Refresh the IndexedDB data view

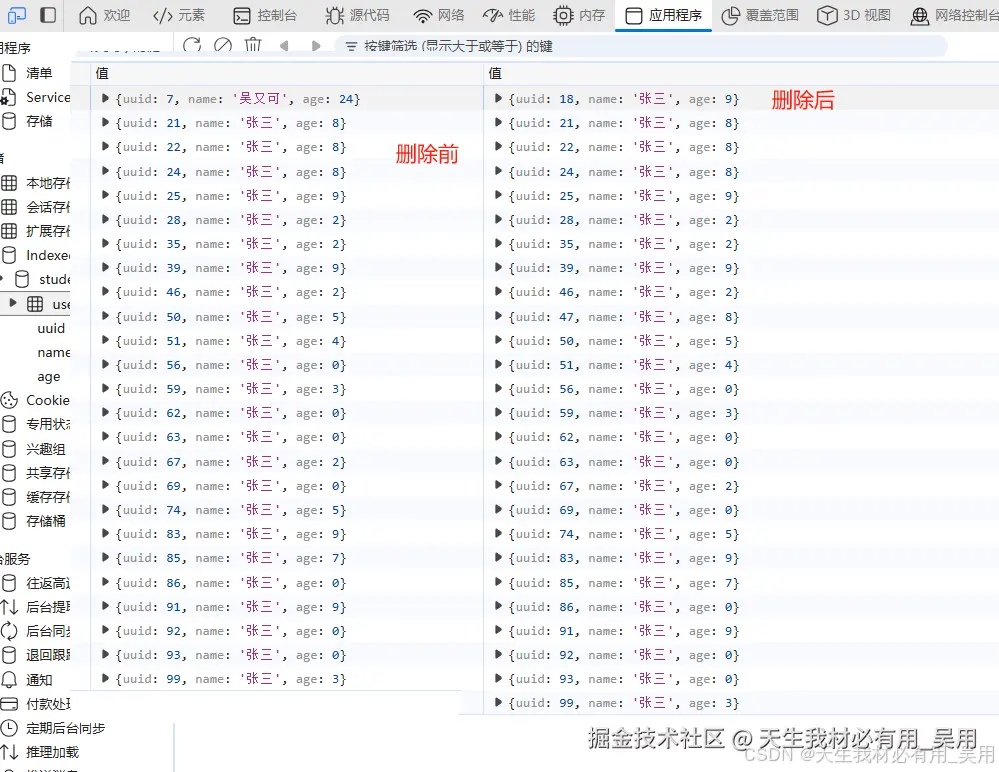(191, 44)
